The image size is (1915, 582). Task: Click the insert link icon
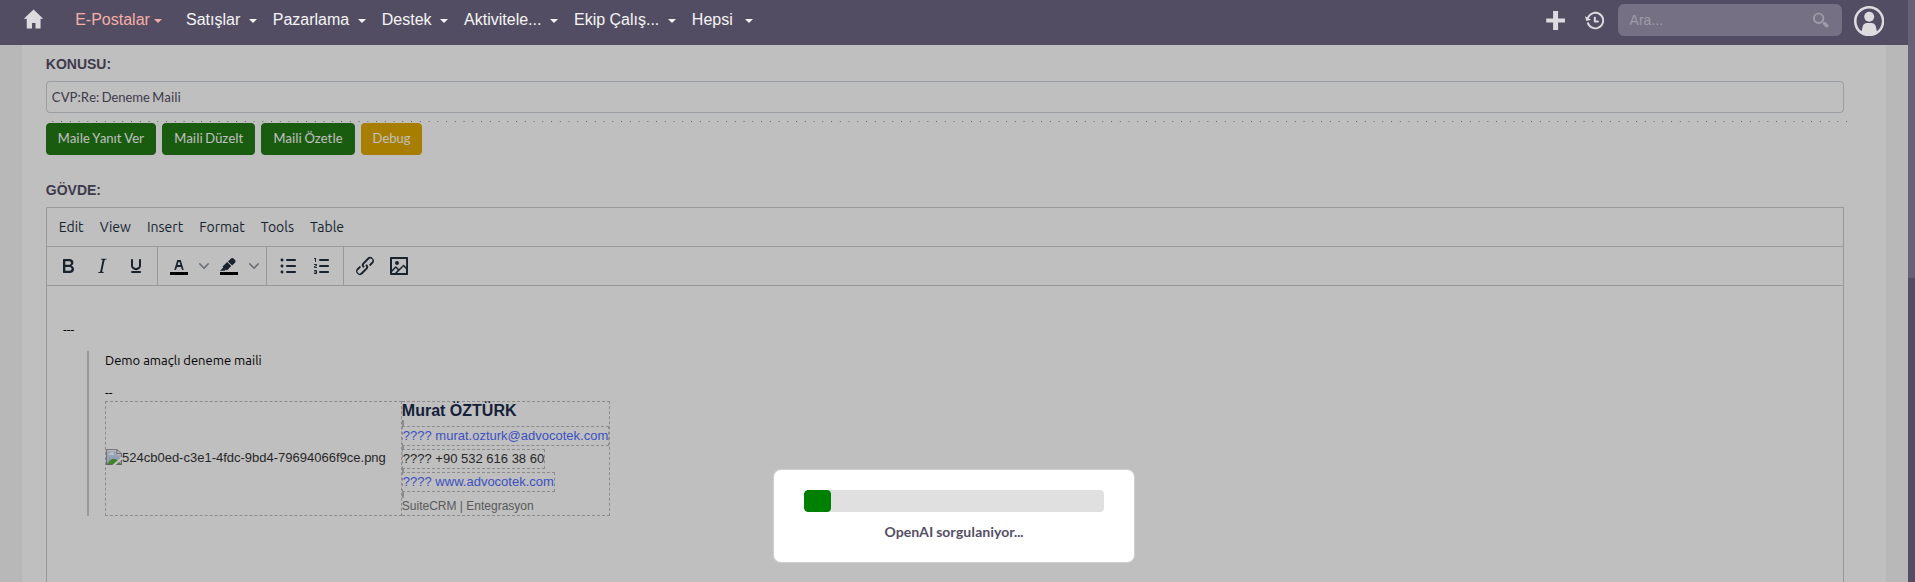tap(365, 266)
